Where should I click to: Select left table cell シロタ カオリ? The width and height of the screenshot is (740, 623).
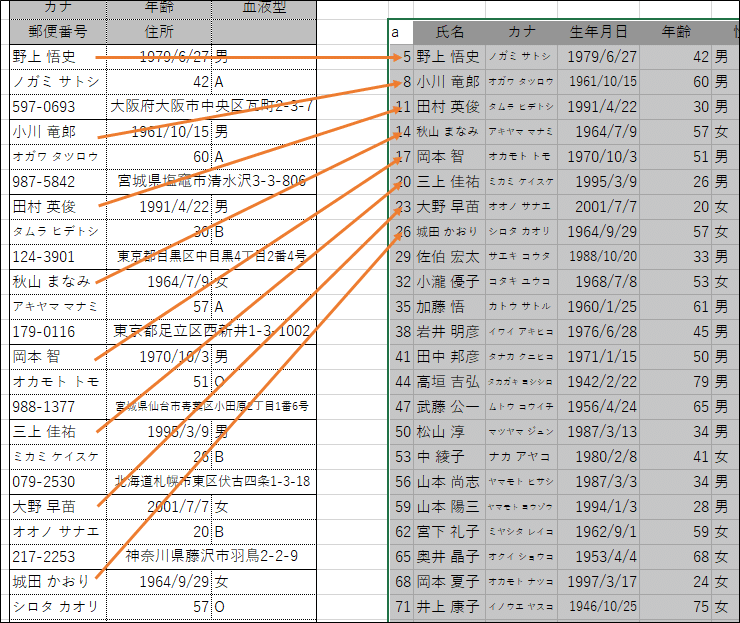[x=58, y=607]
